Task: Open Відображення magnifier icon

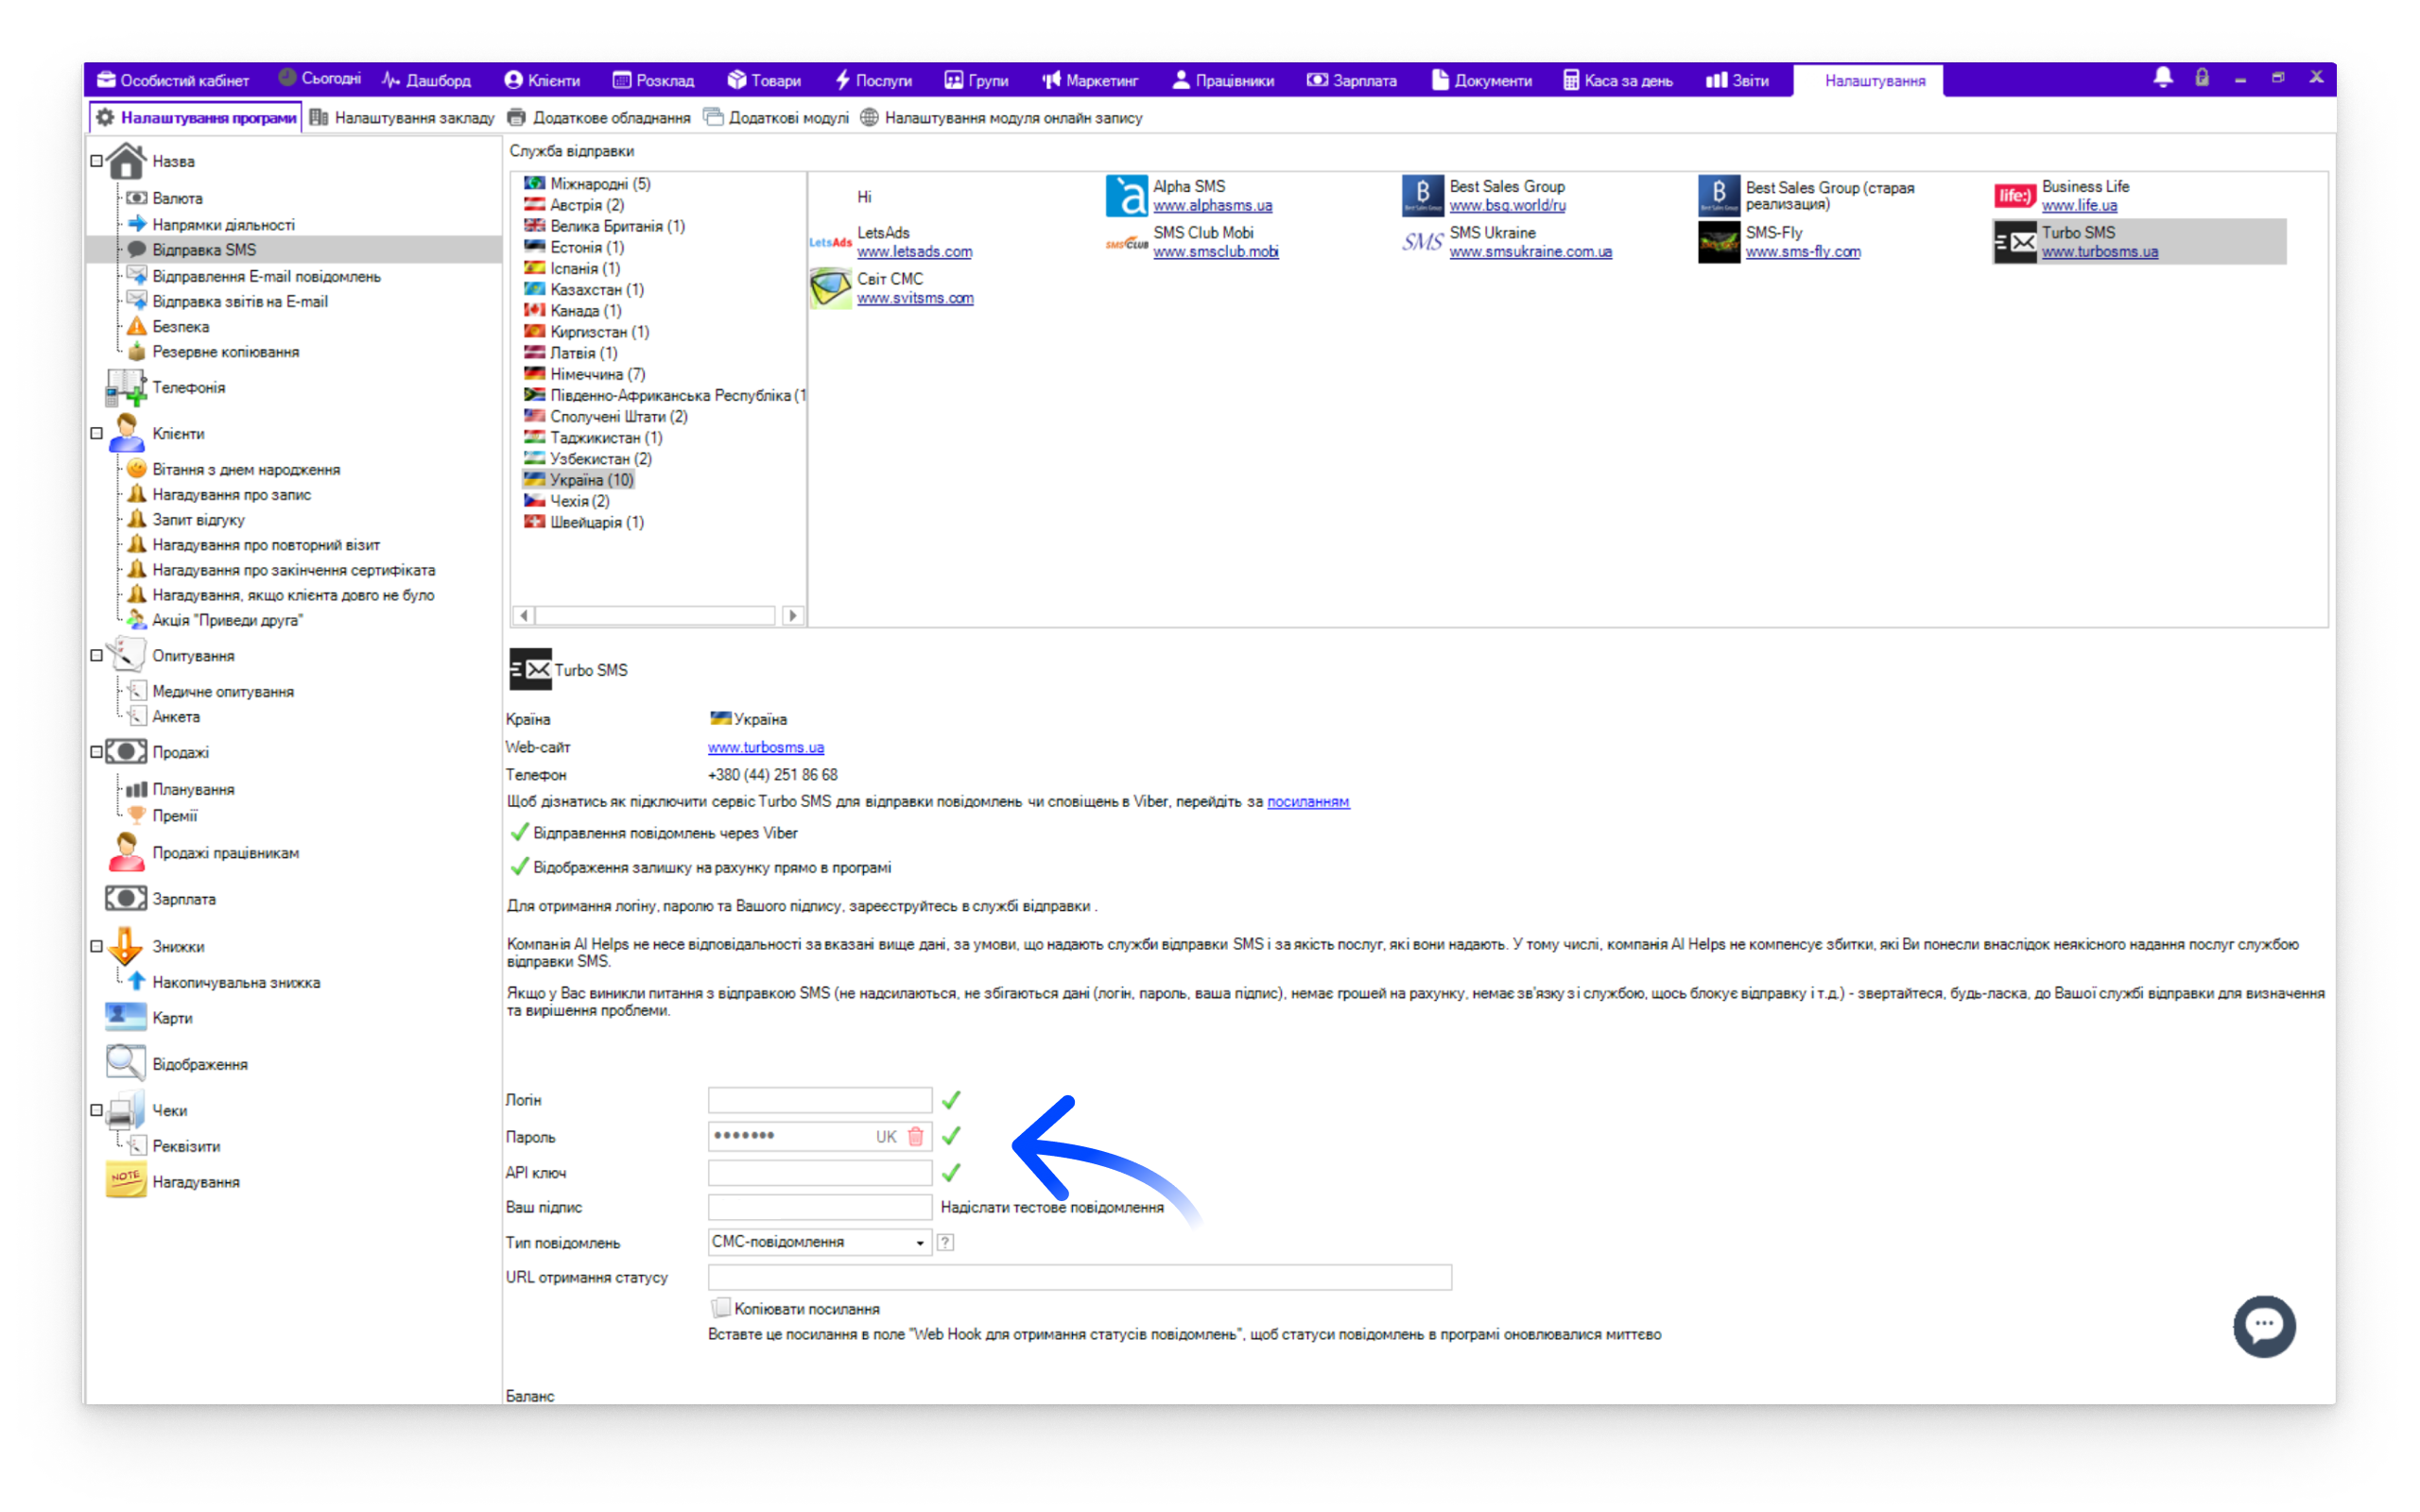Action: click(x=126, y=1063)
